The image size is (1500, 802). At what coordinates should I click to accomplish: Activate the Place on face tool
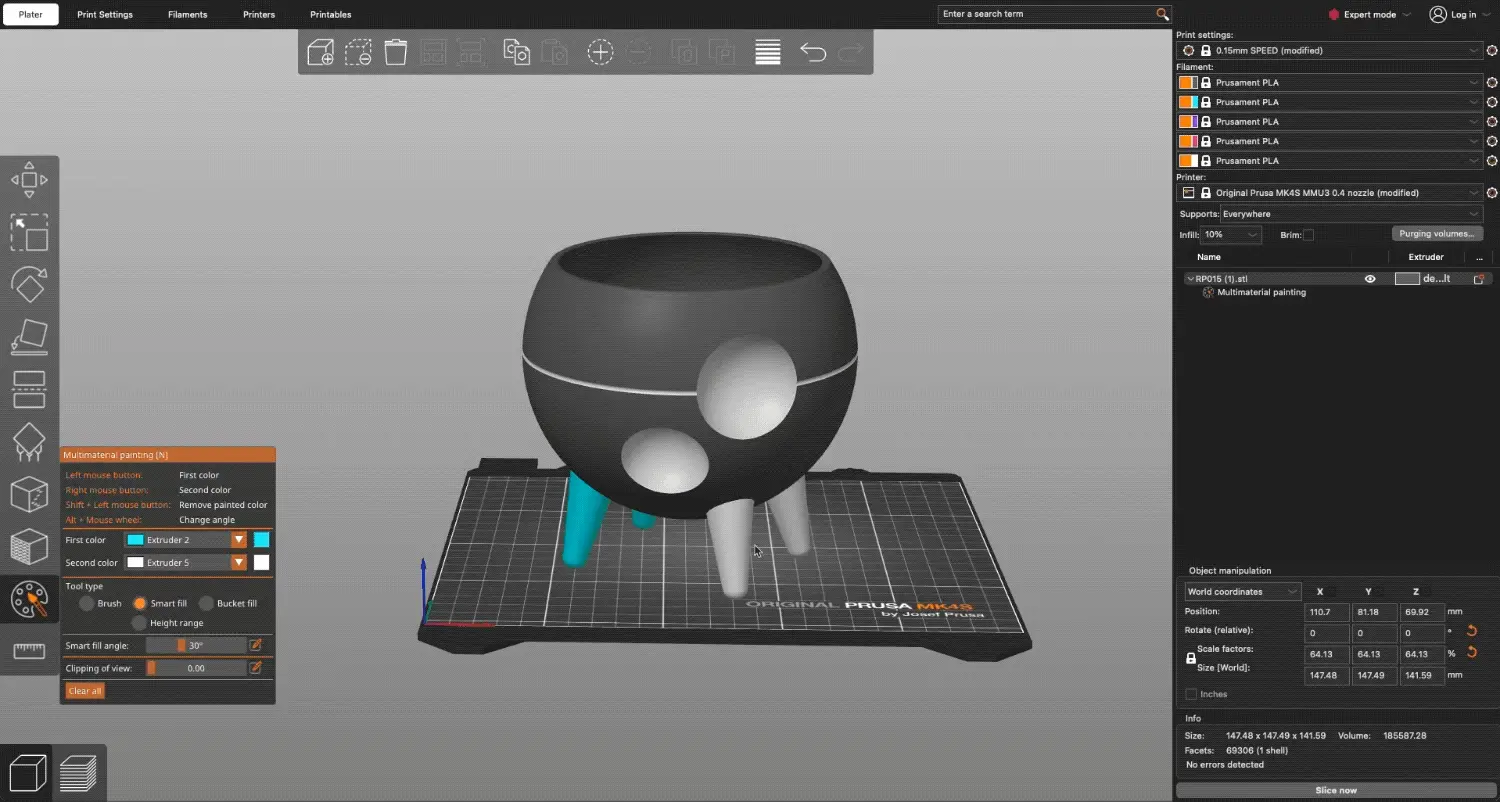29,337
